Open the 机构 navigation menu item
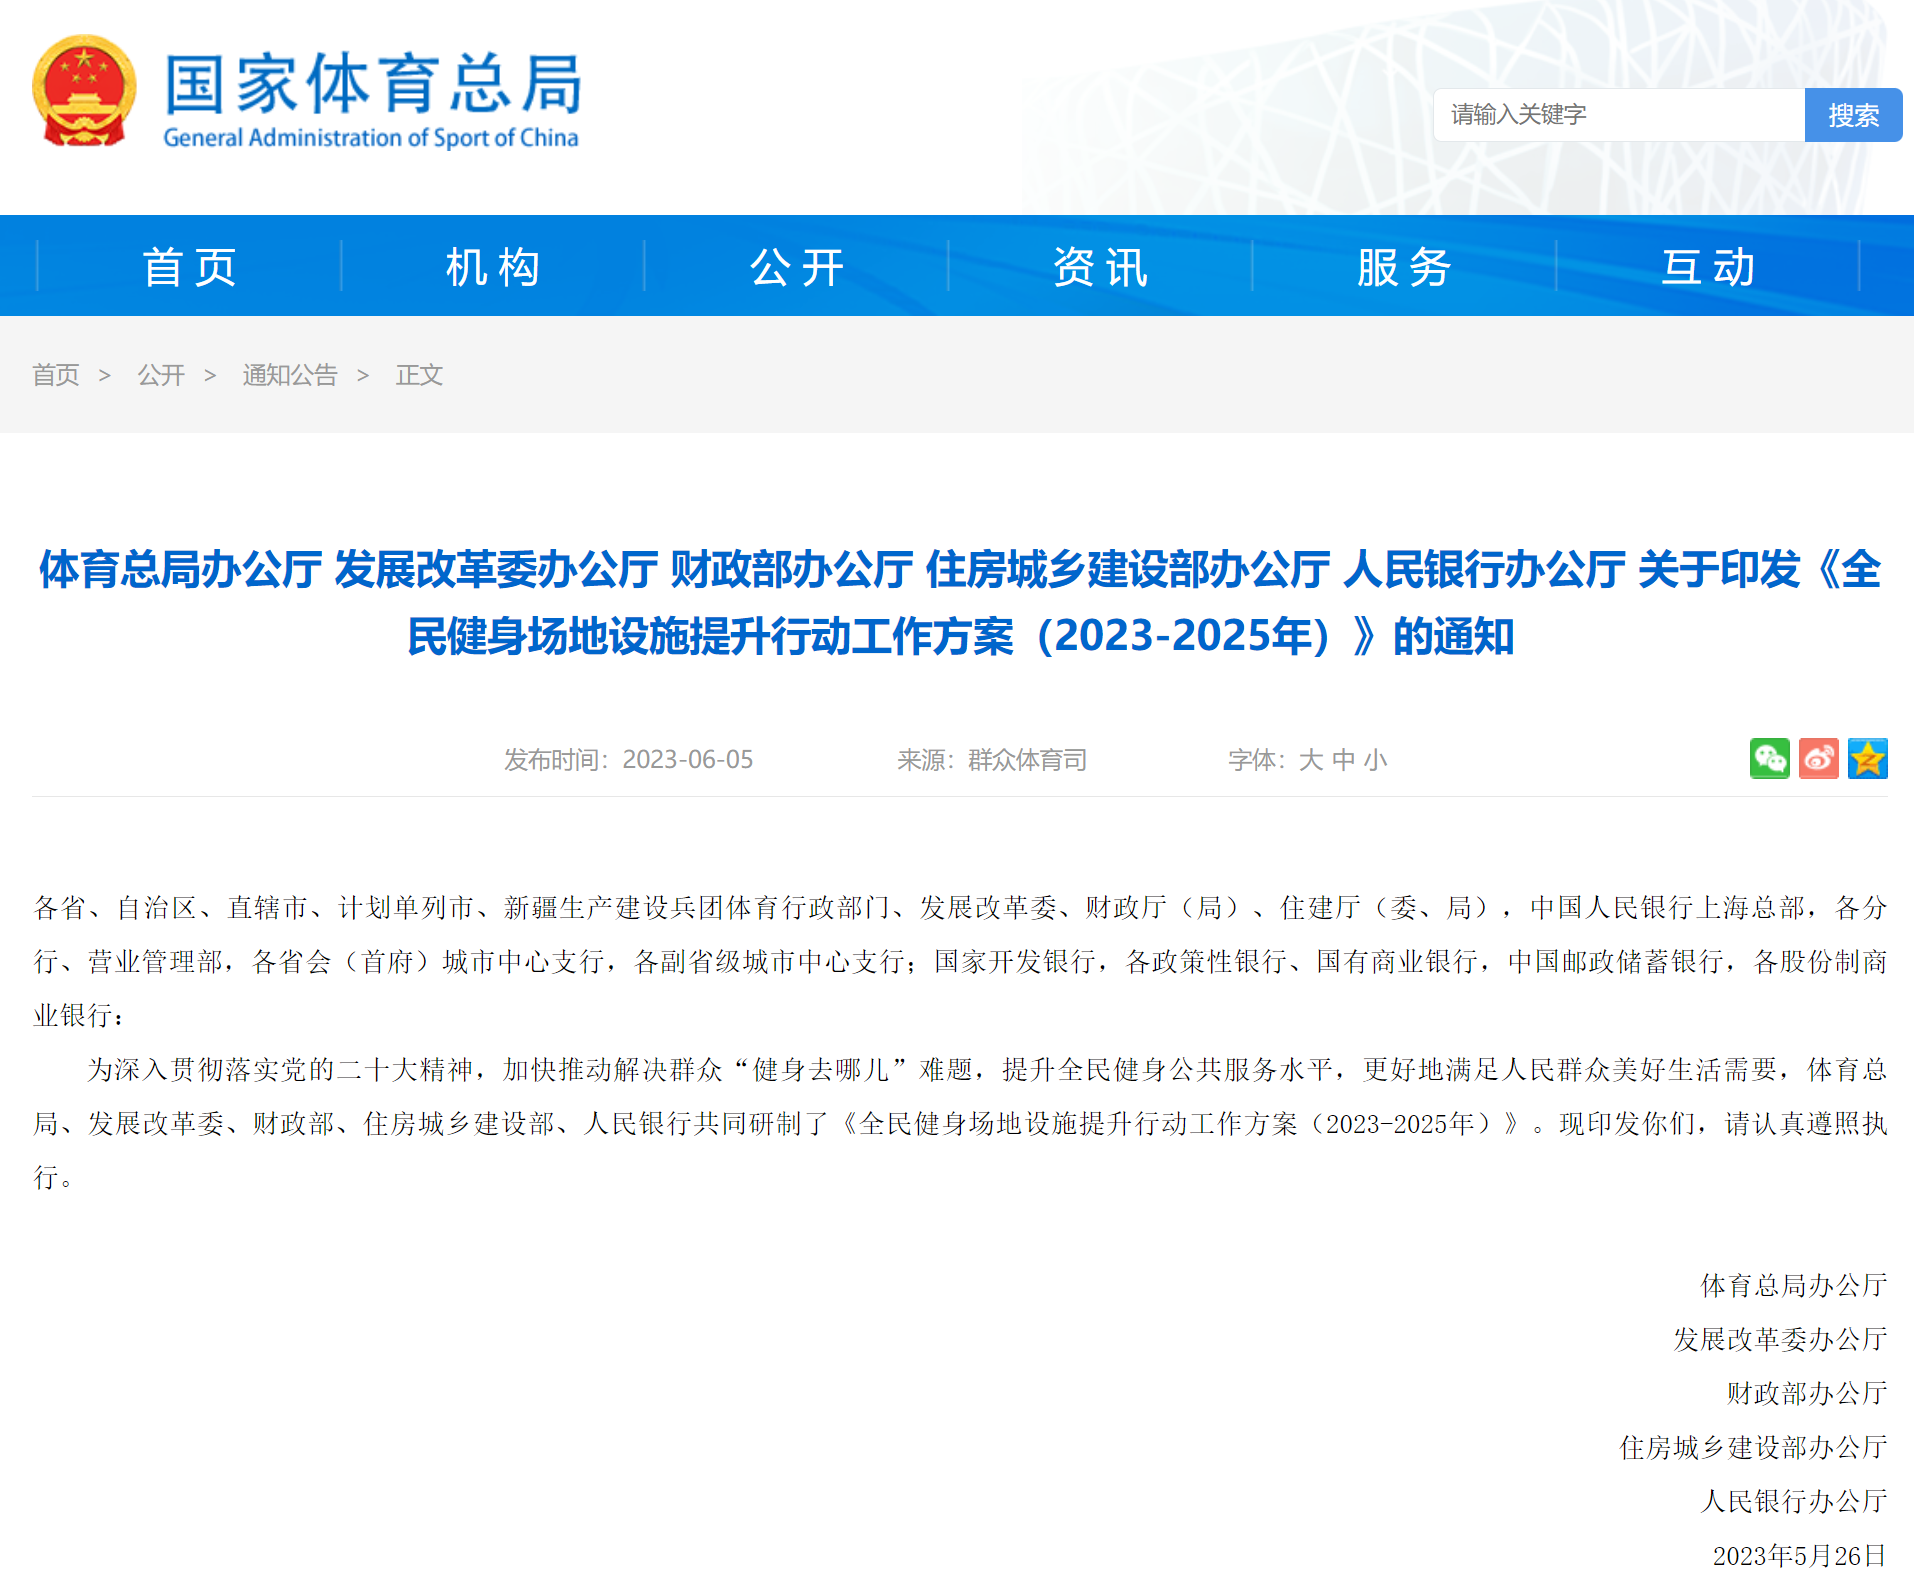1914x1587 pixels. pos(493,267)
